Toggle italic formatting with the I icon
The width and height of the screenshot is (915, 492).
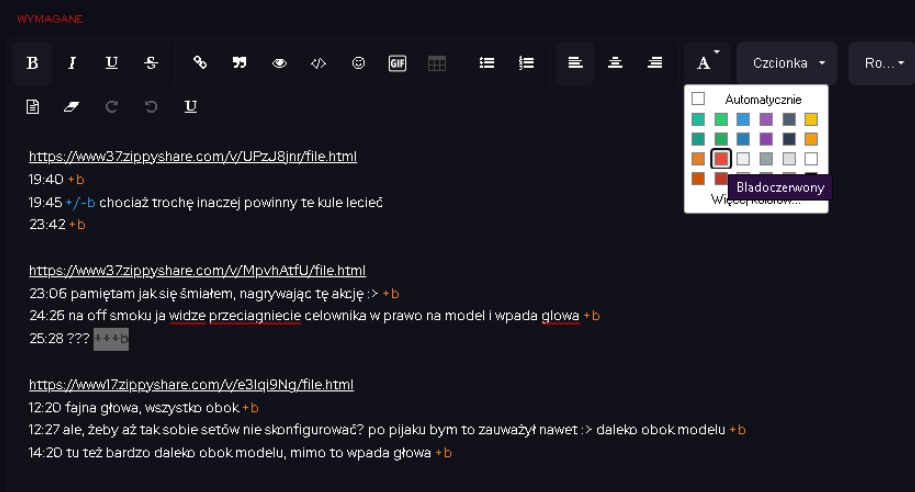(x=72, y=63)
